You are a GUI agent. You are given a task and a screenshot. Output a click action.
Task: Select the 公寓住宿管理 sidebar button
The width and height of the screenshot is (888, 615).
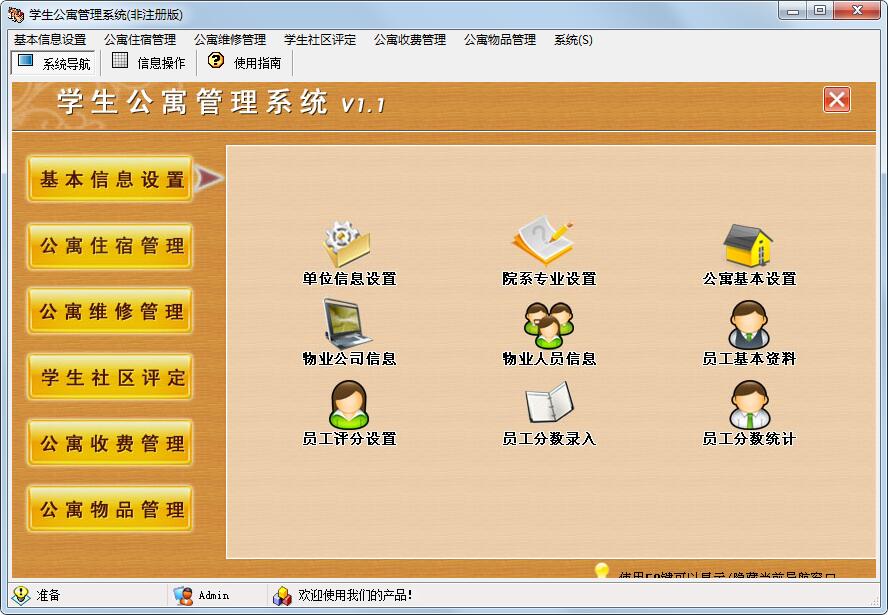point(110,247)
